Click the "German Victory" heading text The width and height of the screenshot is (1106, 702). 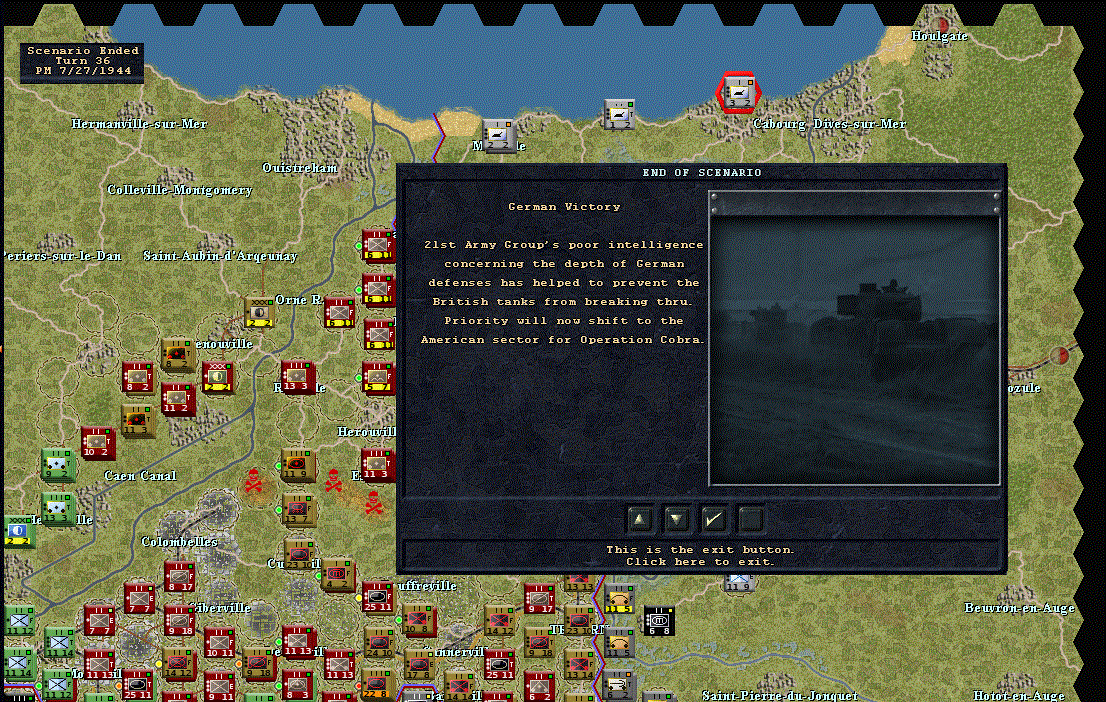[564, 207]
